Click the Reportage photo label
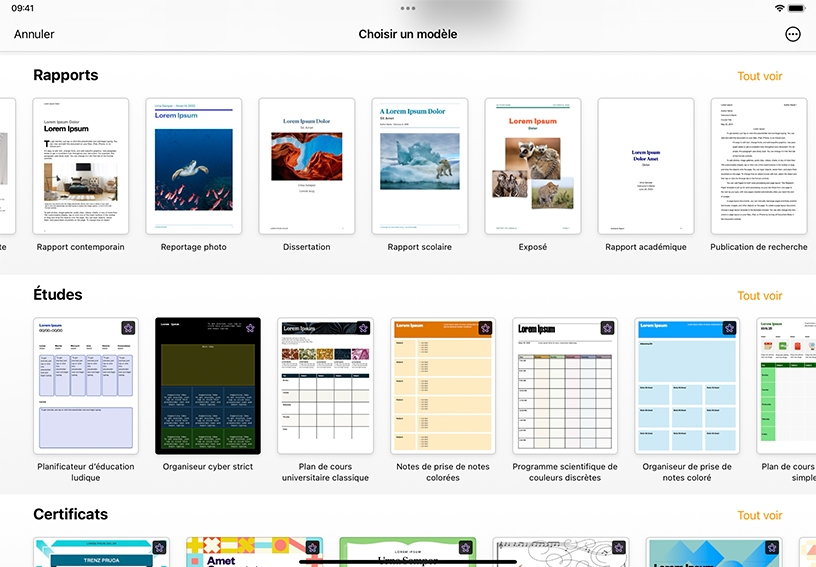 point(194,247)
